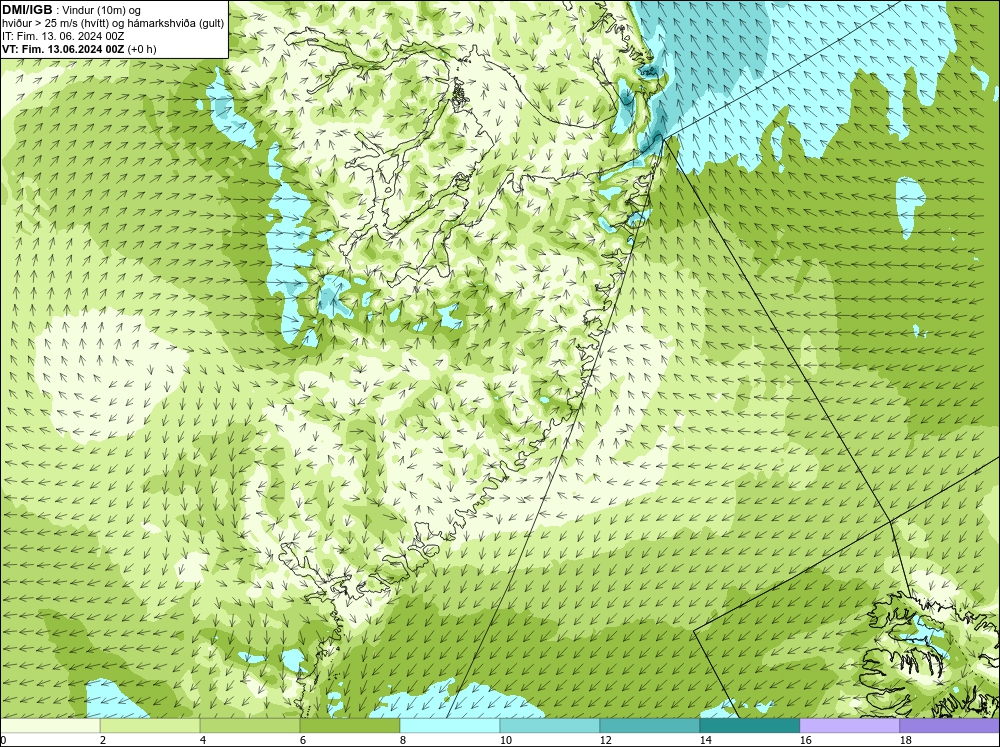The width and height of the screenshot is (1000, 747).
Task: Click the 'IT: Fim. 13. 06. 2024 00Z' line
Action: pos(63,36)
